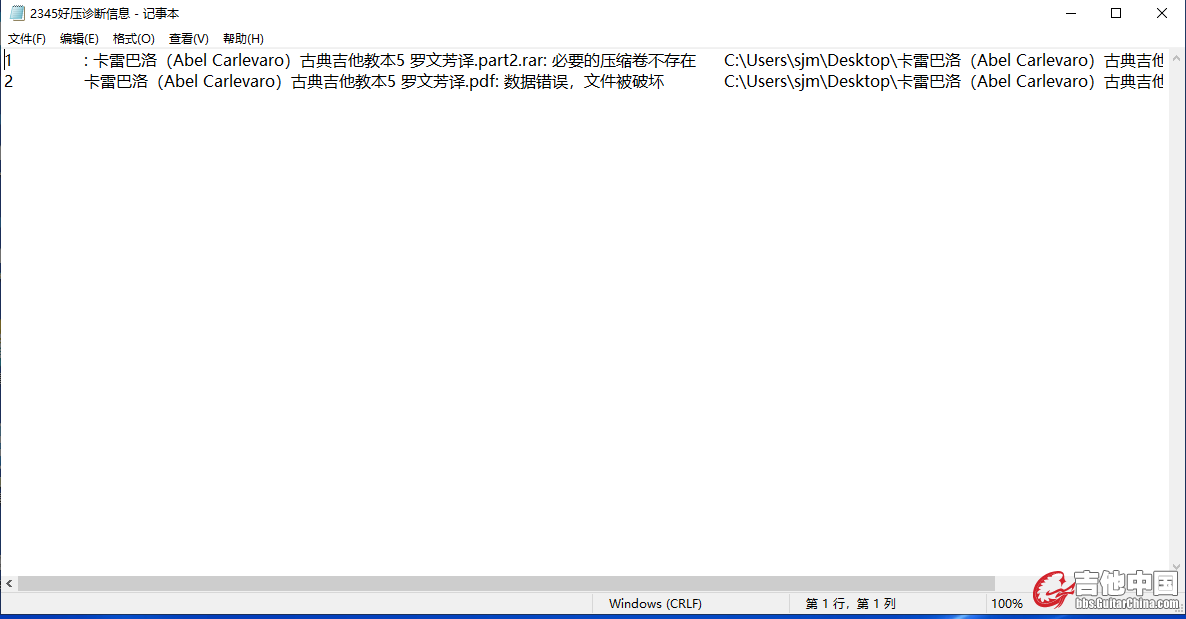Click the empty area below the text lines
The height and width of the screenshot is (619, 1186).
pyautogui.click(x=580, y=330)
